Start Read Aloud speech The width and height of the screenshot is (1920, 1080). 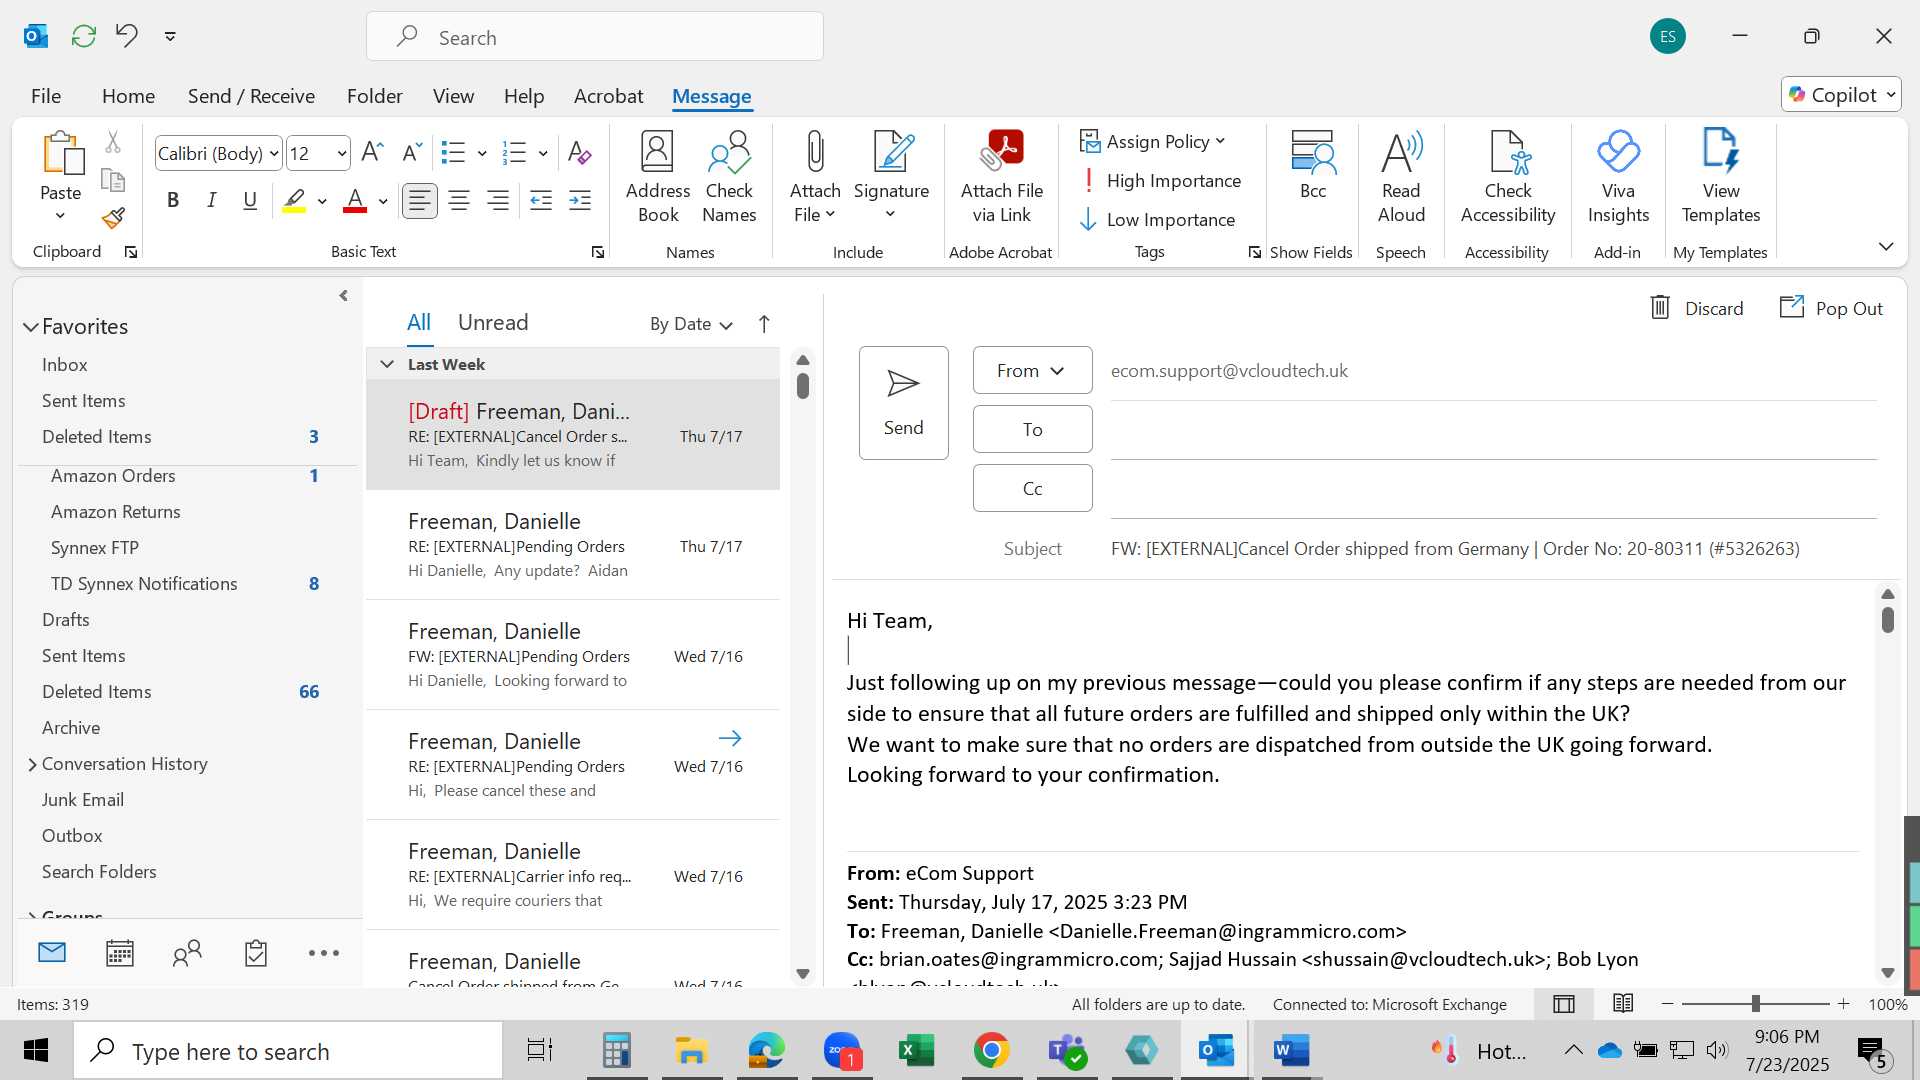1401,178
